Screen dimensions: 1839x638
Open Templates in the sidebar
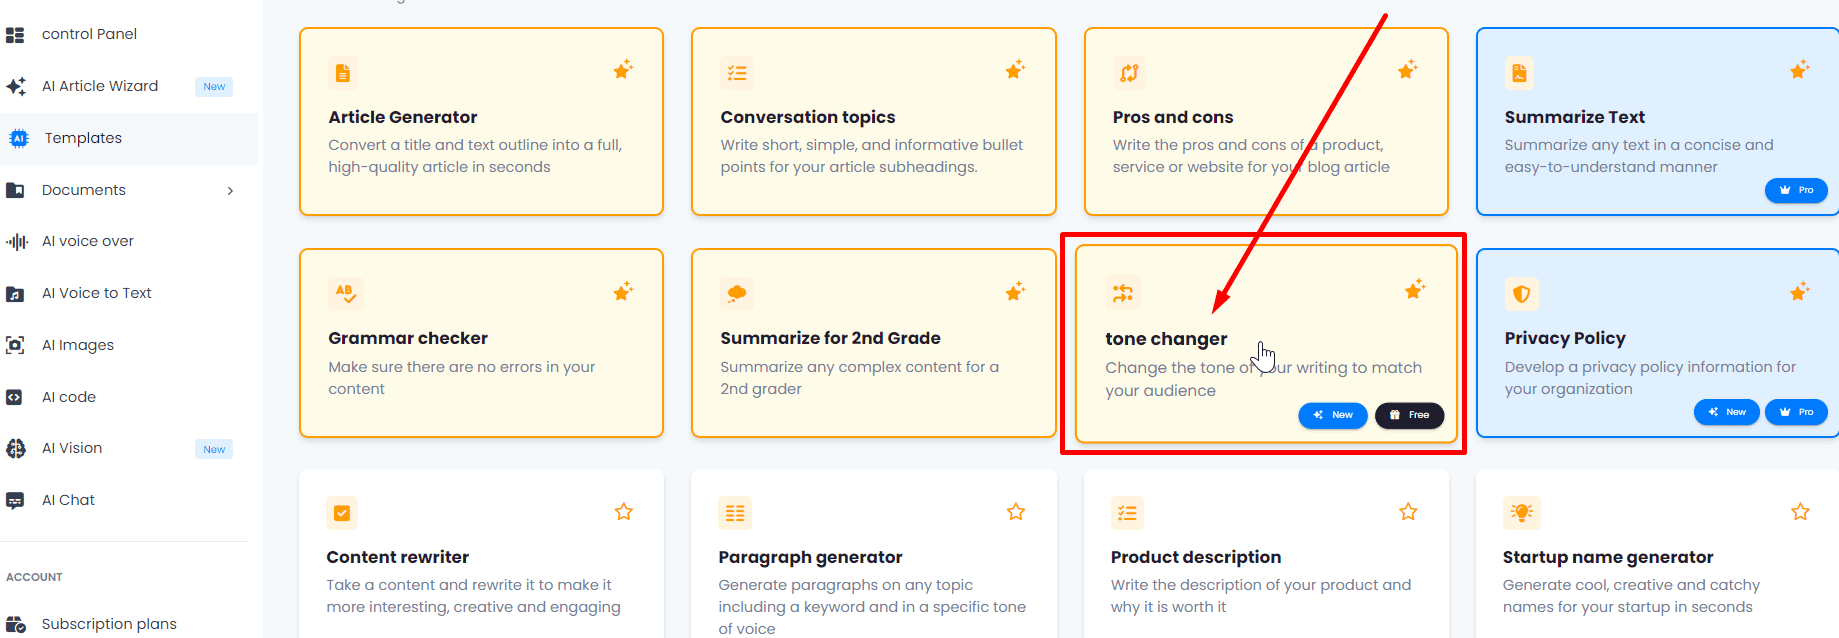[83, 138]
